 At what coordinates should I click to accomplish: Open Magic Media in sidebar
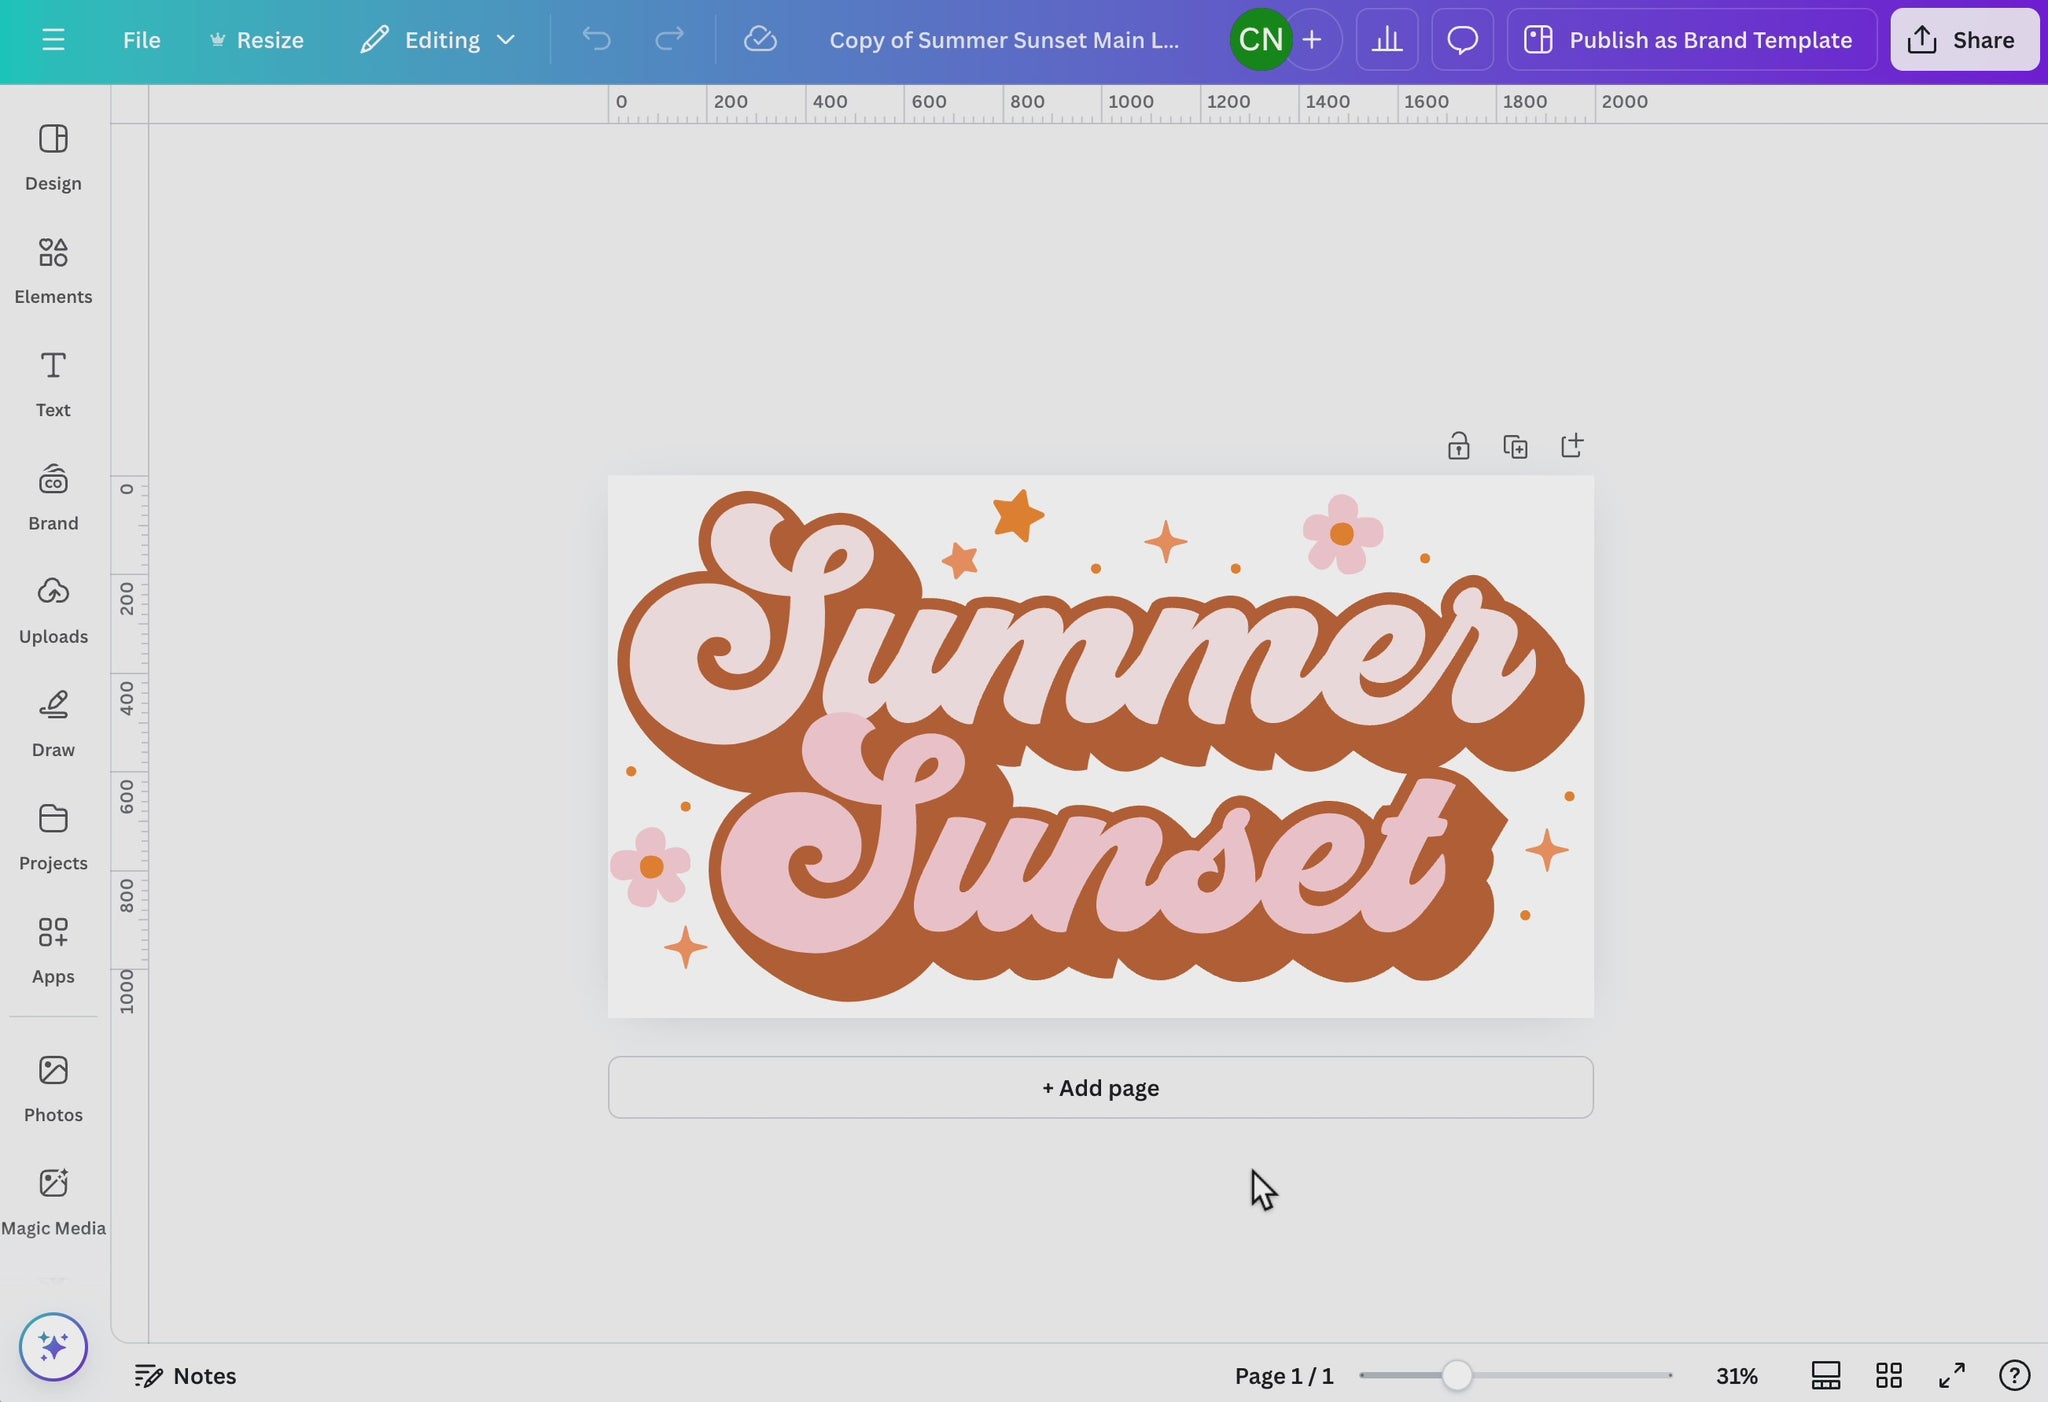point(53,1200)
